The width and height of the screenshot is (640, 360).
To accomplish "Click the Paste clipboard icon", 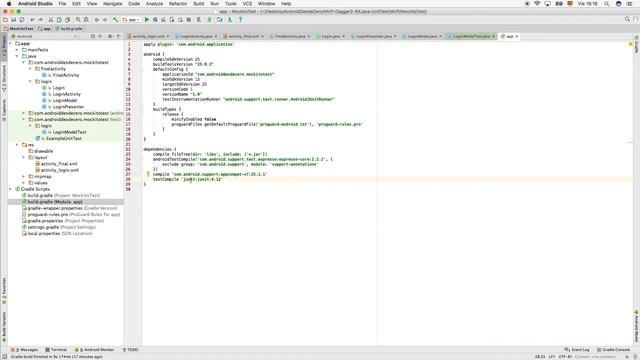I will point(67,20).
